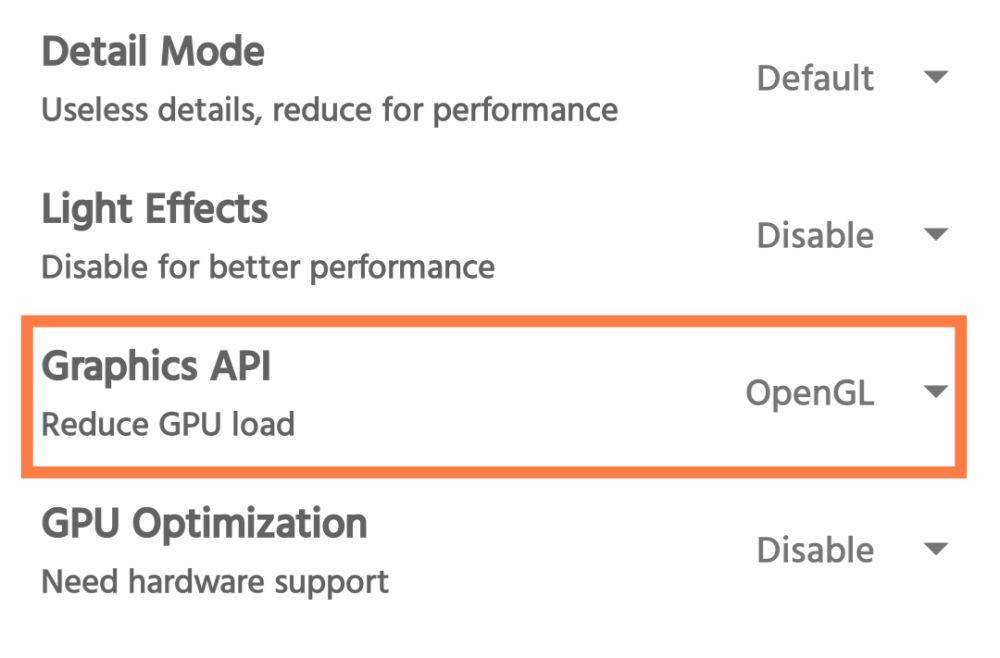Click the Disable value beside GPU Optimization

point(815,550)
